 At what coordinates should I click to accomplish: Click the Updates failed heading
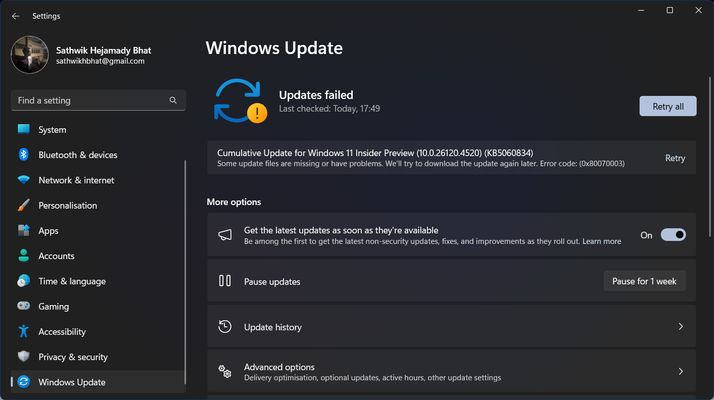pyautogui.click(x=316, y=95)
